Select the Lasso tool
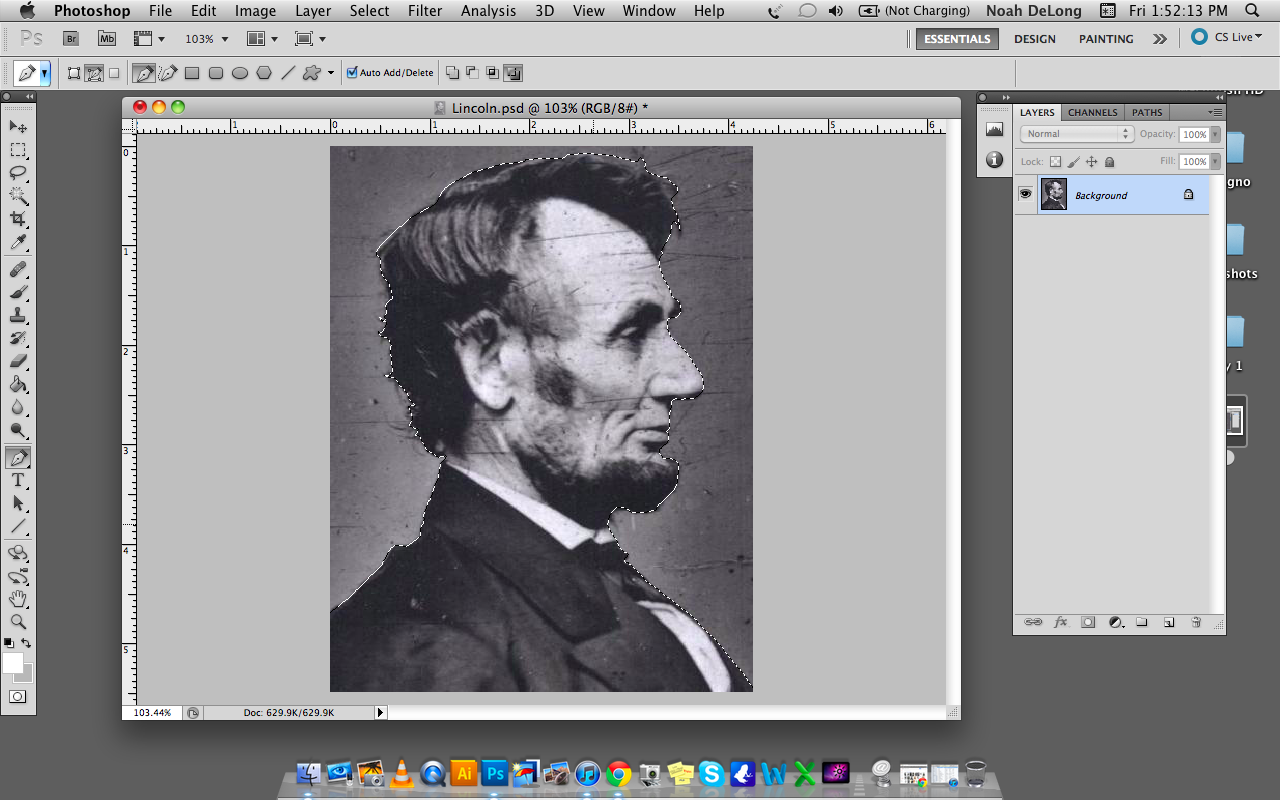 coord(18,173)
